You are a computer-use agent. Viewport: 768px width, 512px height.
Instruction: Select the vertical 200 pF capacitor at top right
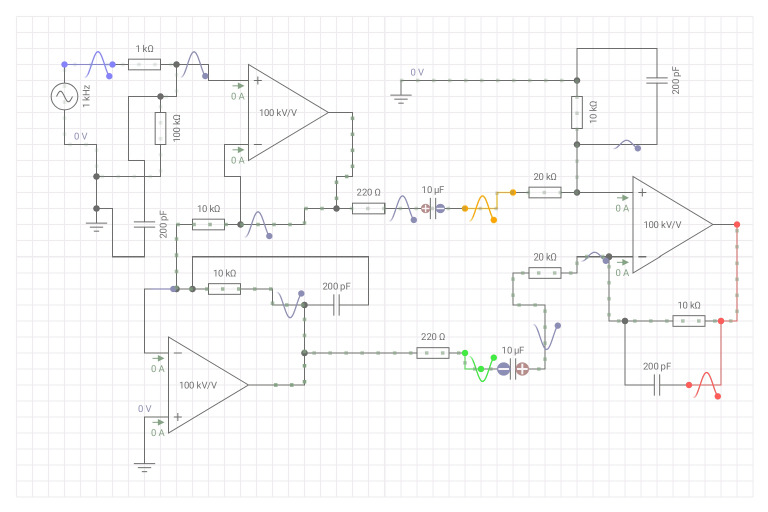[657, 80]
